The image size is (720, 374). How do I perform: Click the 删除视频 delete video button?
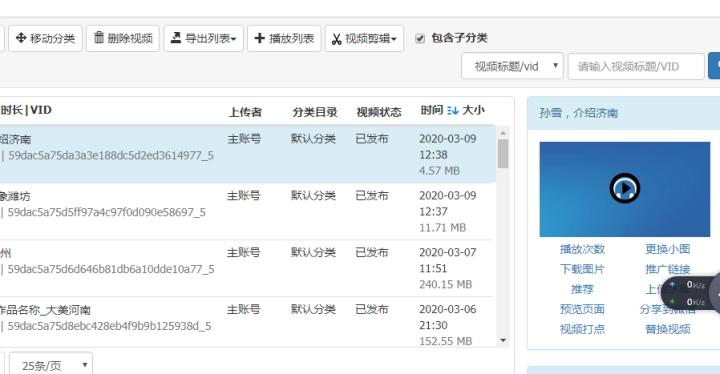click(x=123, y=38)
